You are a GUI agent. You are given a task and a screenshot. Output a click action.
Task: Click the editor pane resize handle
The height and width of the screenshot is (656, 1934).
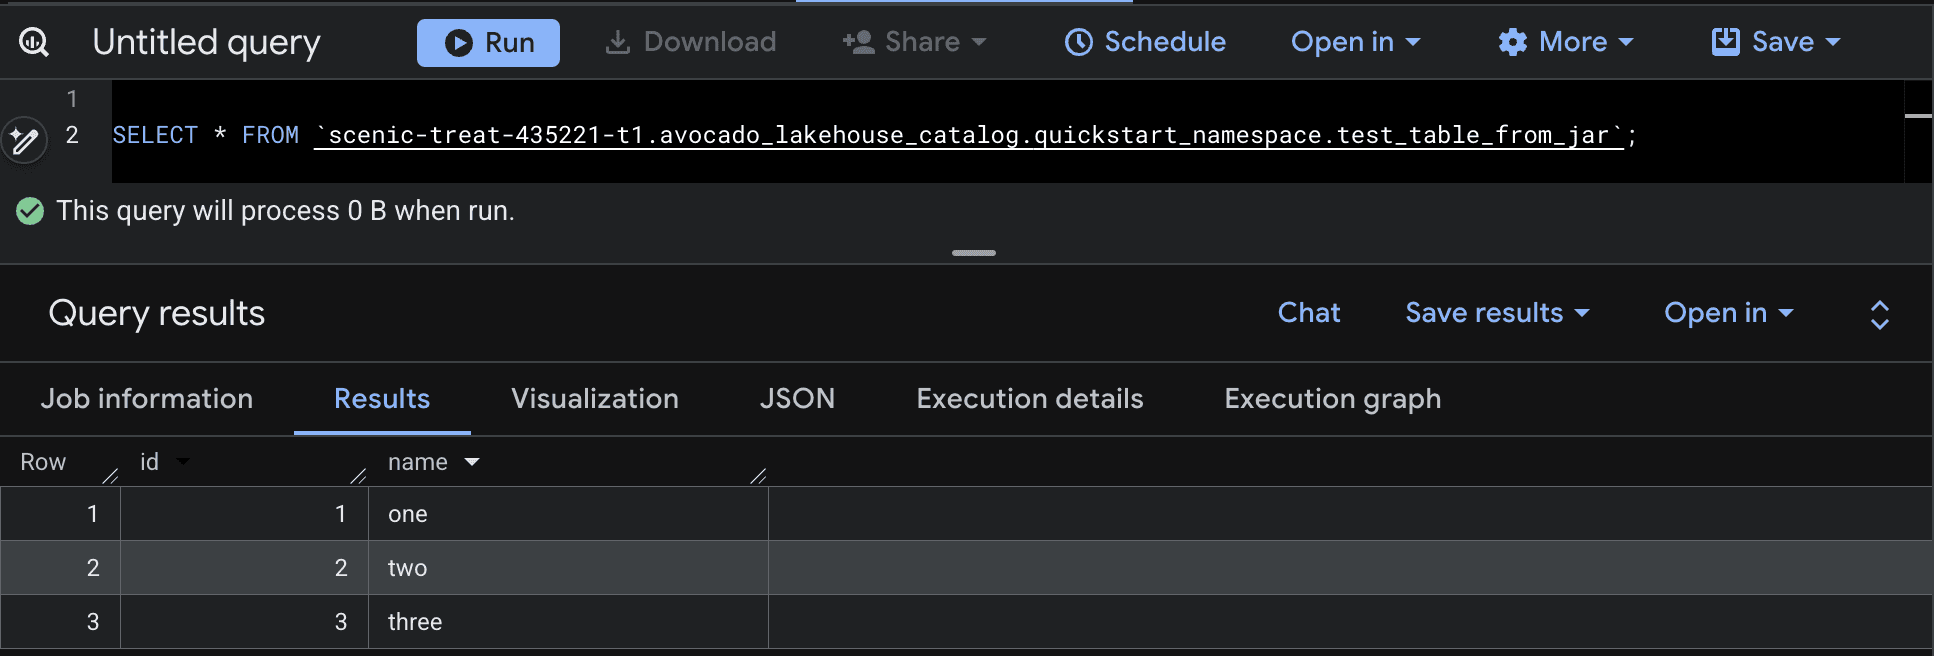pyautogui.click(x=973, y=253)
